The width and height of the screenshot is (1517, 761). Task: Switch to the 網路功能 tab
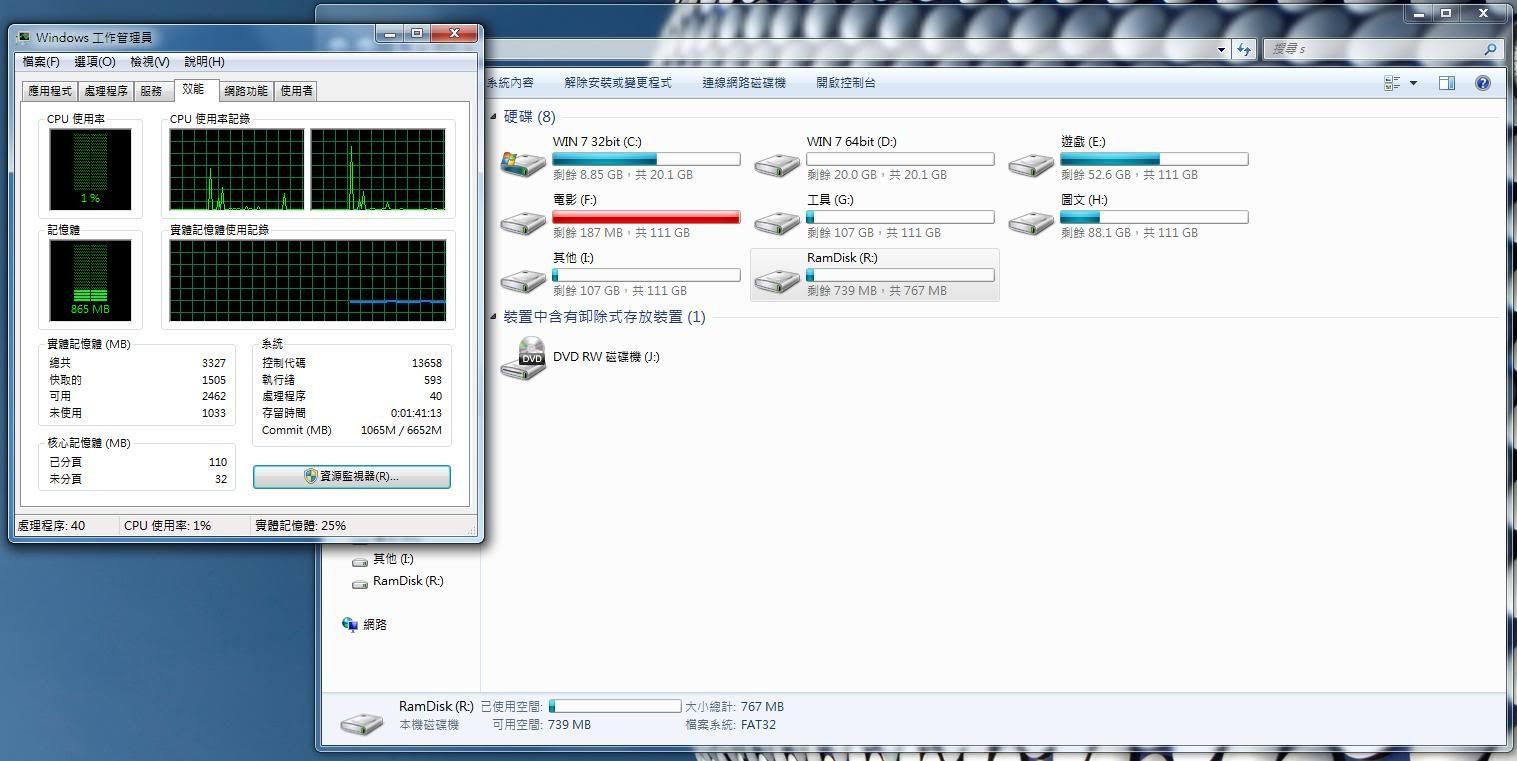pyautogui.click(x=246, y=91)
